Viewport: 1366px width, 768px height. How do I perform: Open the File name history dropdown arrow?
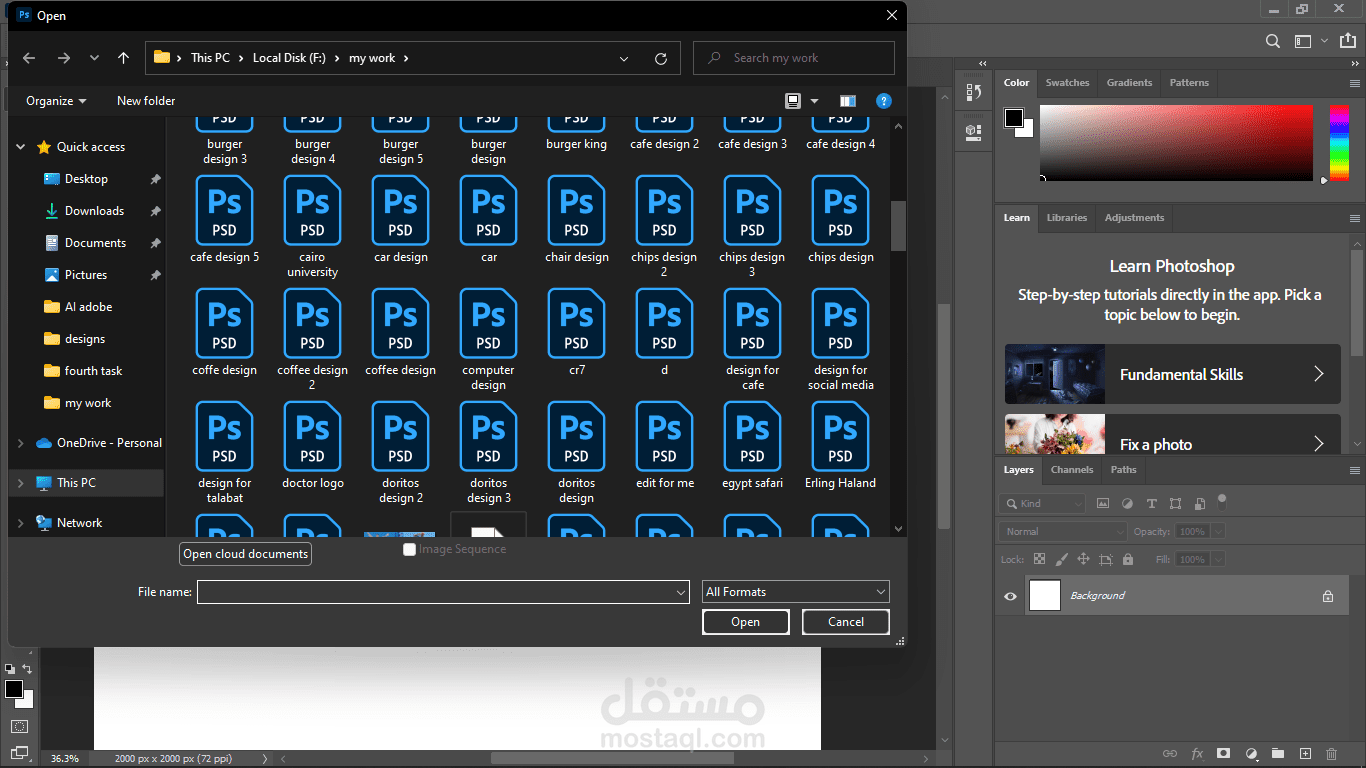pyautogui.click(x=681, y=592)
